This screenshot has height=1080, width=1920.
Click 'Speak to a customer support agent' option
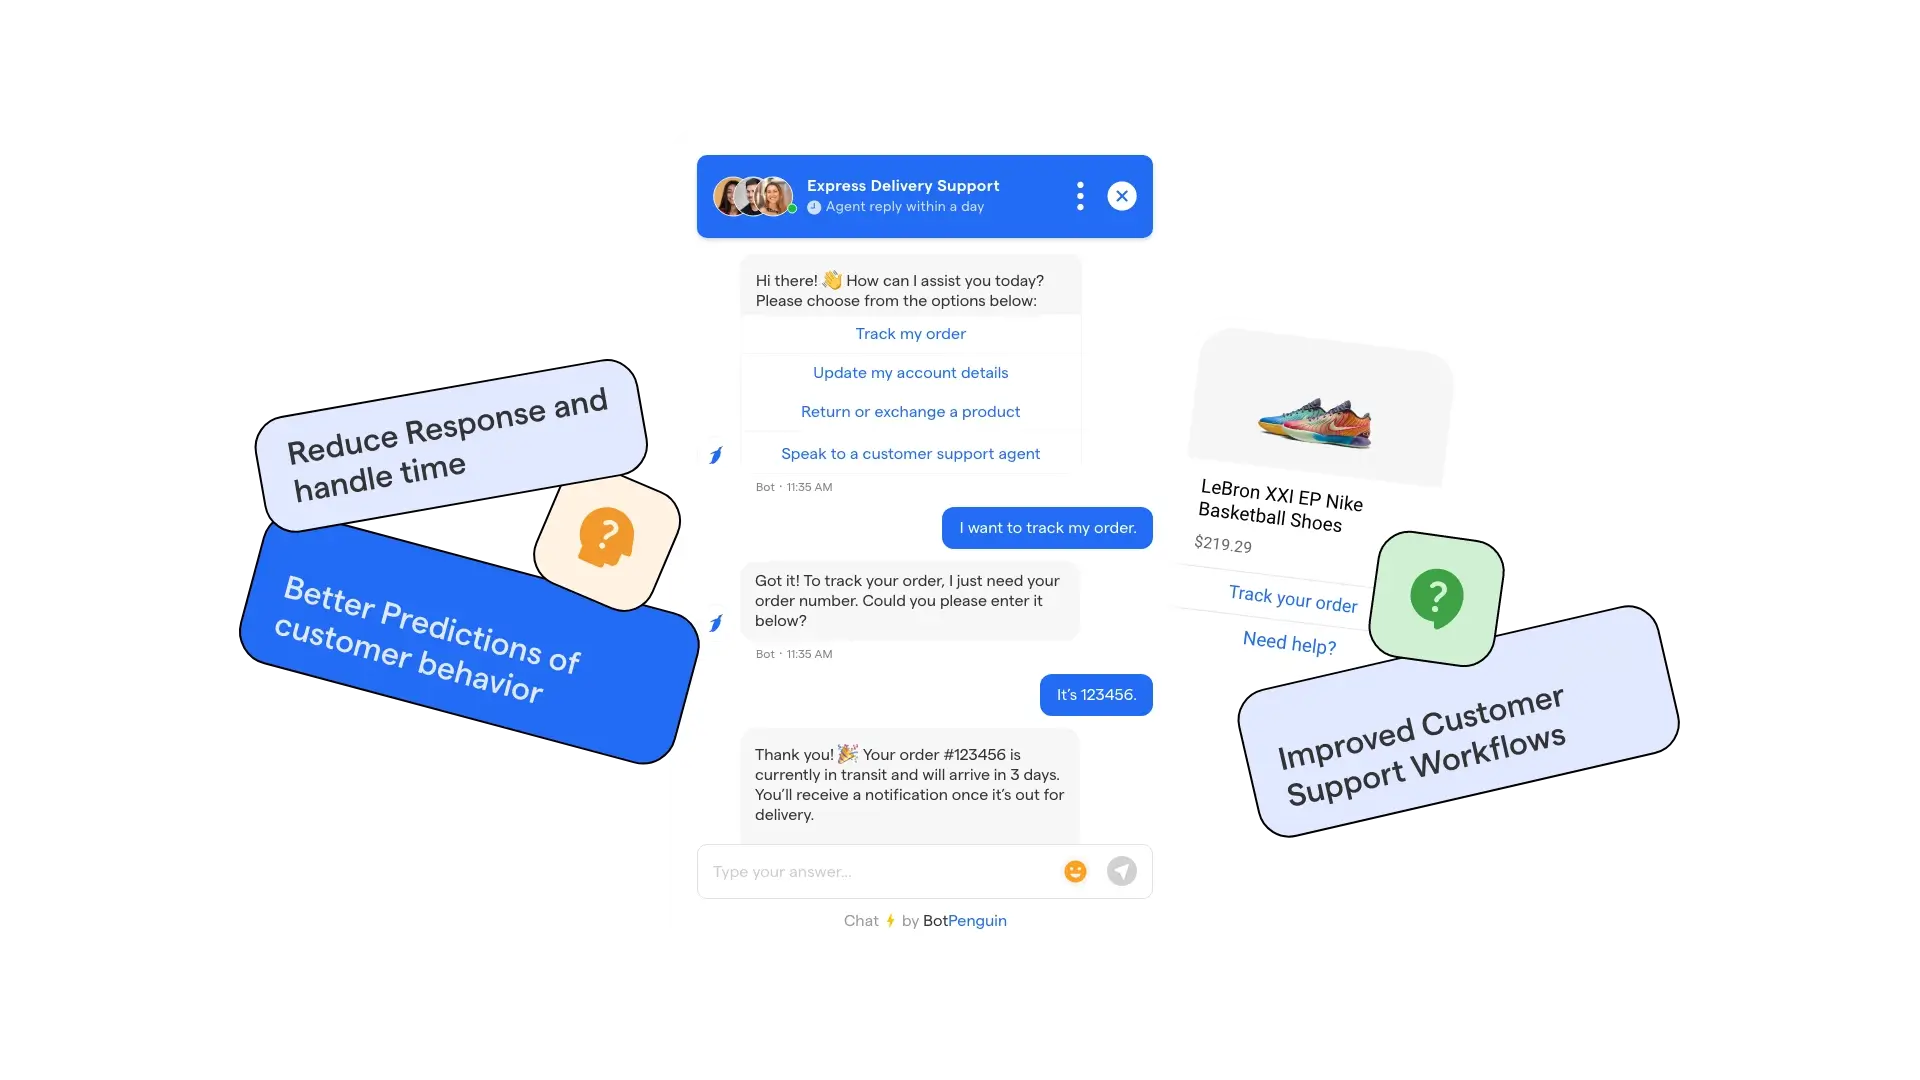910,454
